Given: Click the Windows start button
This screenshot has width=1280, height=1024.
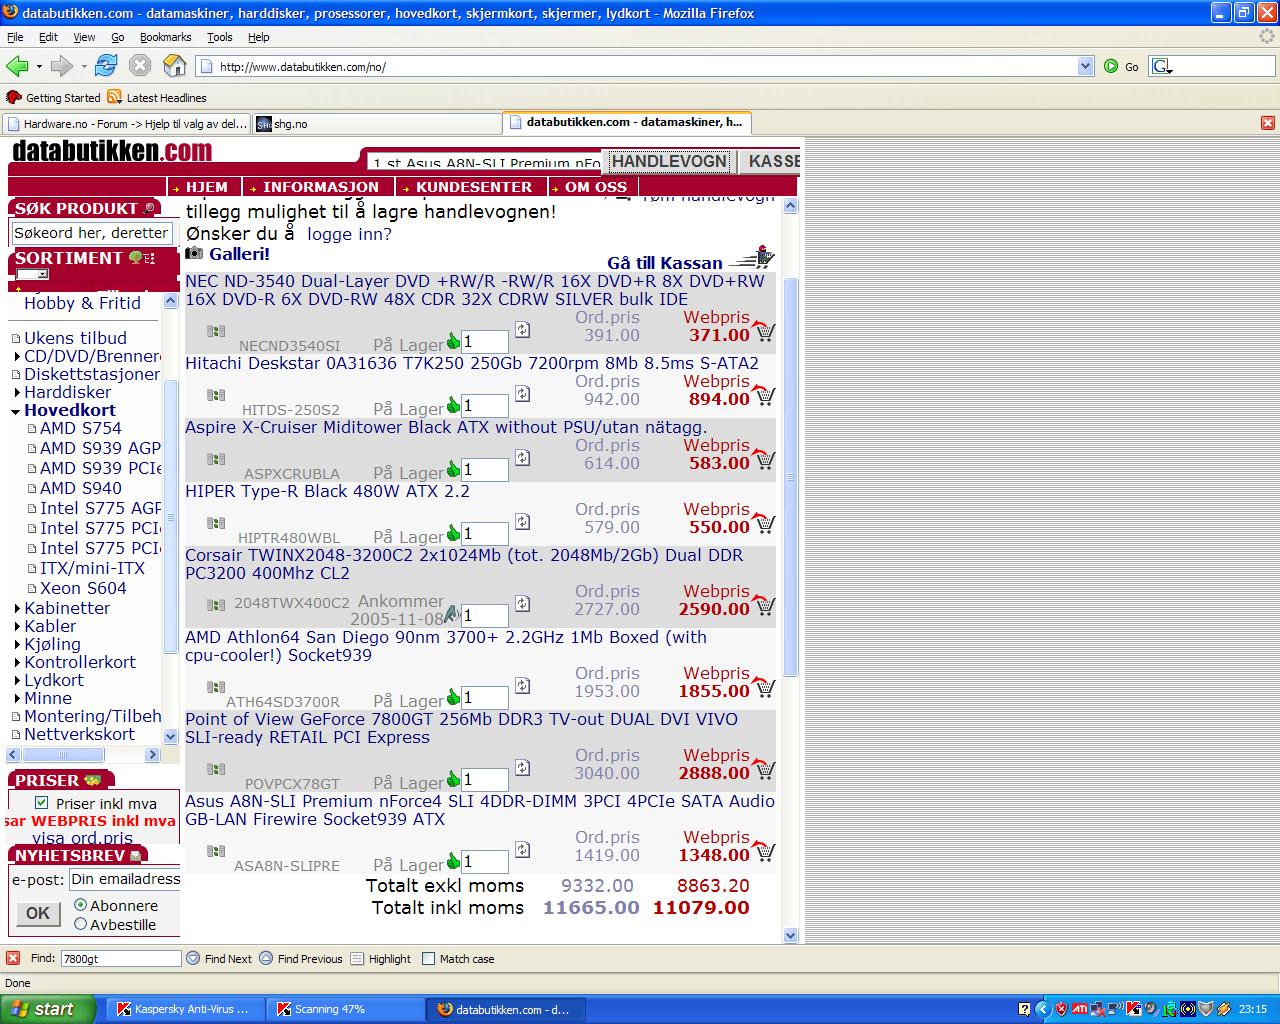Looking at the screenshot, I should pyautogui.click(x=47, y=1009).
